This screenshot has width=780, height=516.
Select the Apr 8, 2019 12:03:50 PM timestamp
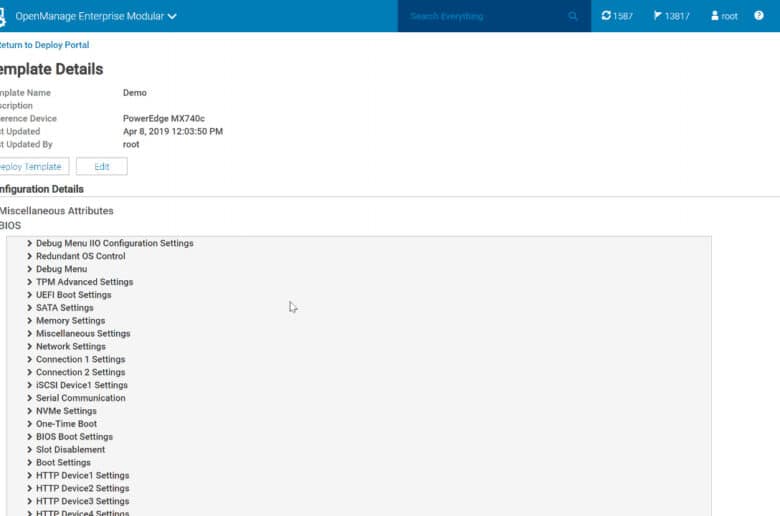[x=173, y=131]
